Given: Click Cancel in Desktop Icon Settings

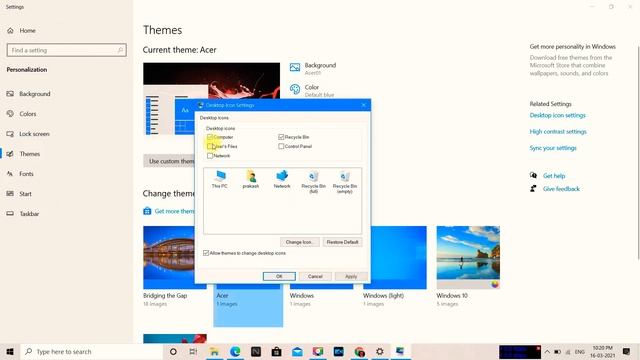Looking at the screenshot, I should coord(315,276).
